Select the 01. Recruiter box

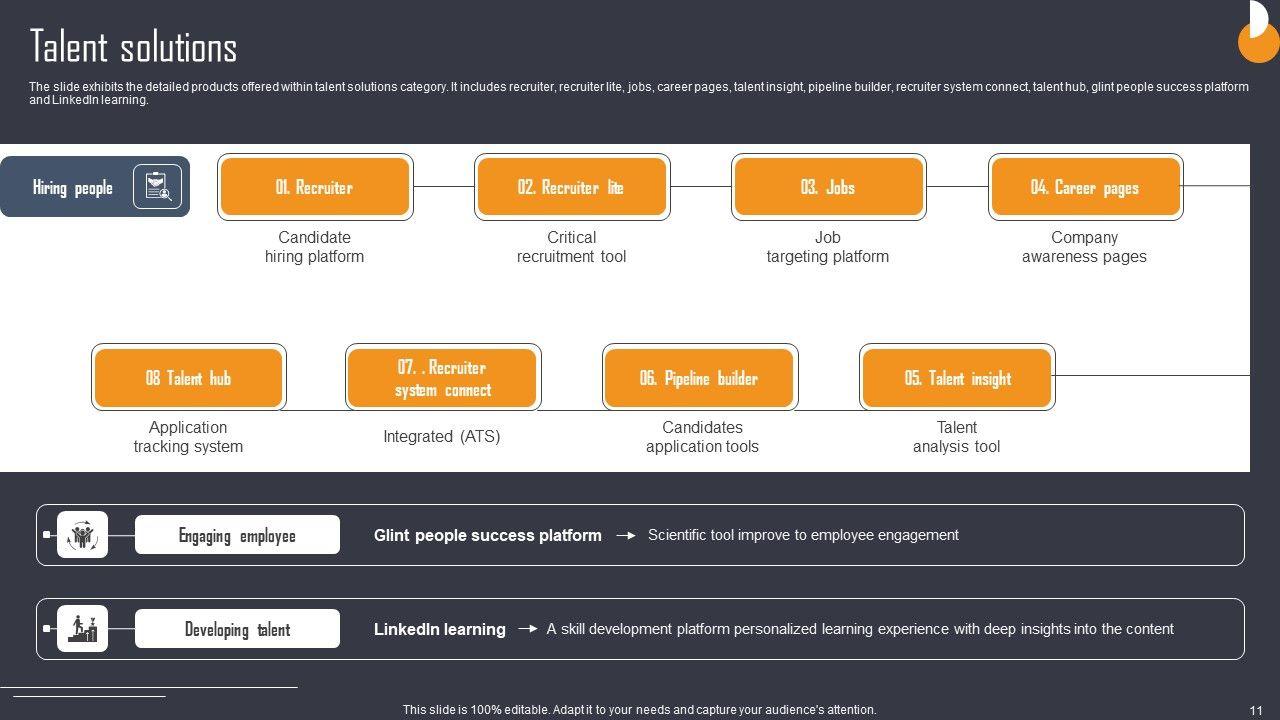tap(315, 187)
